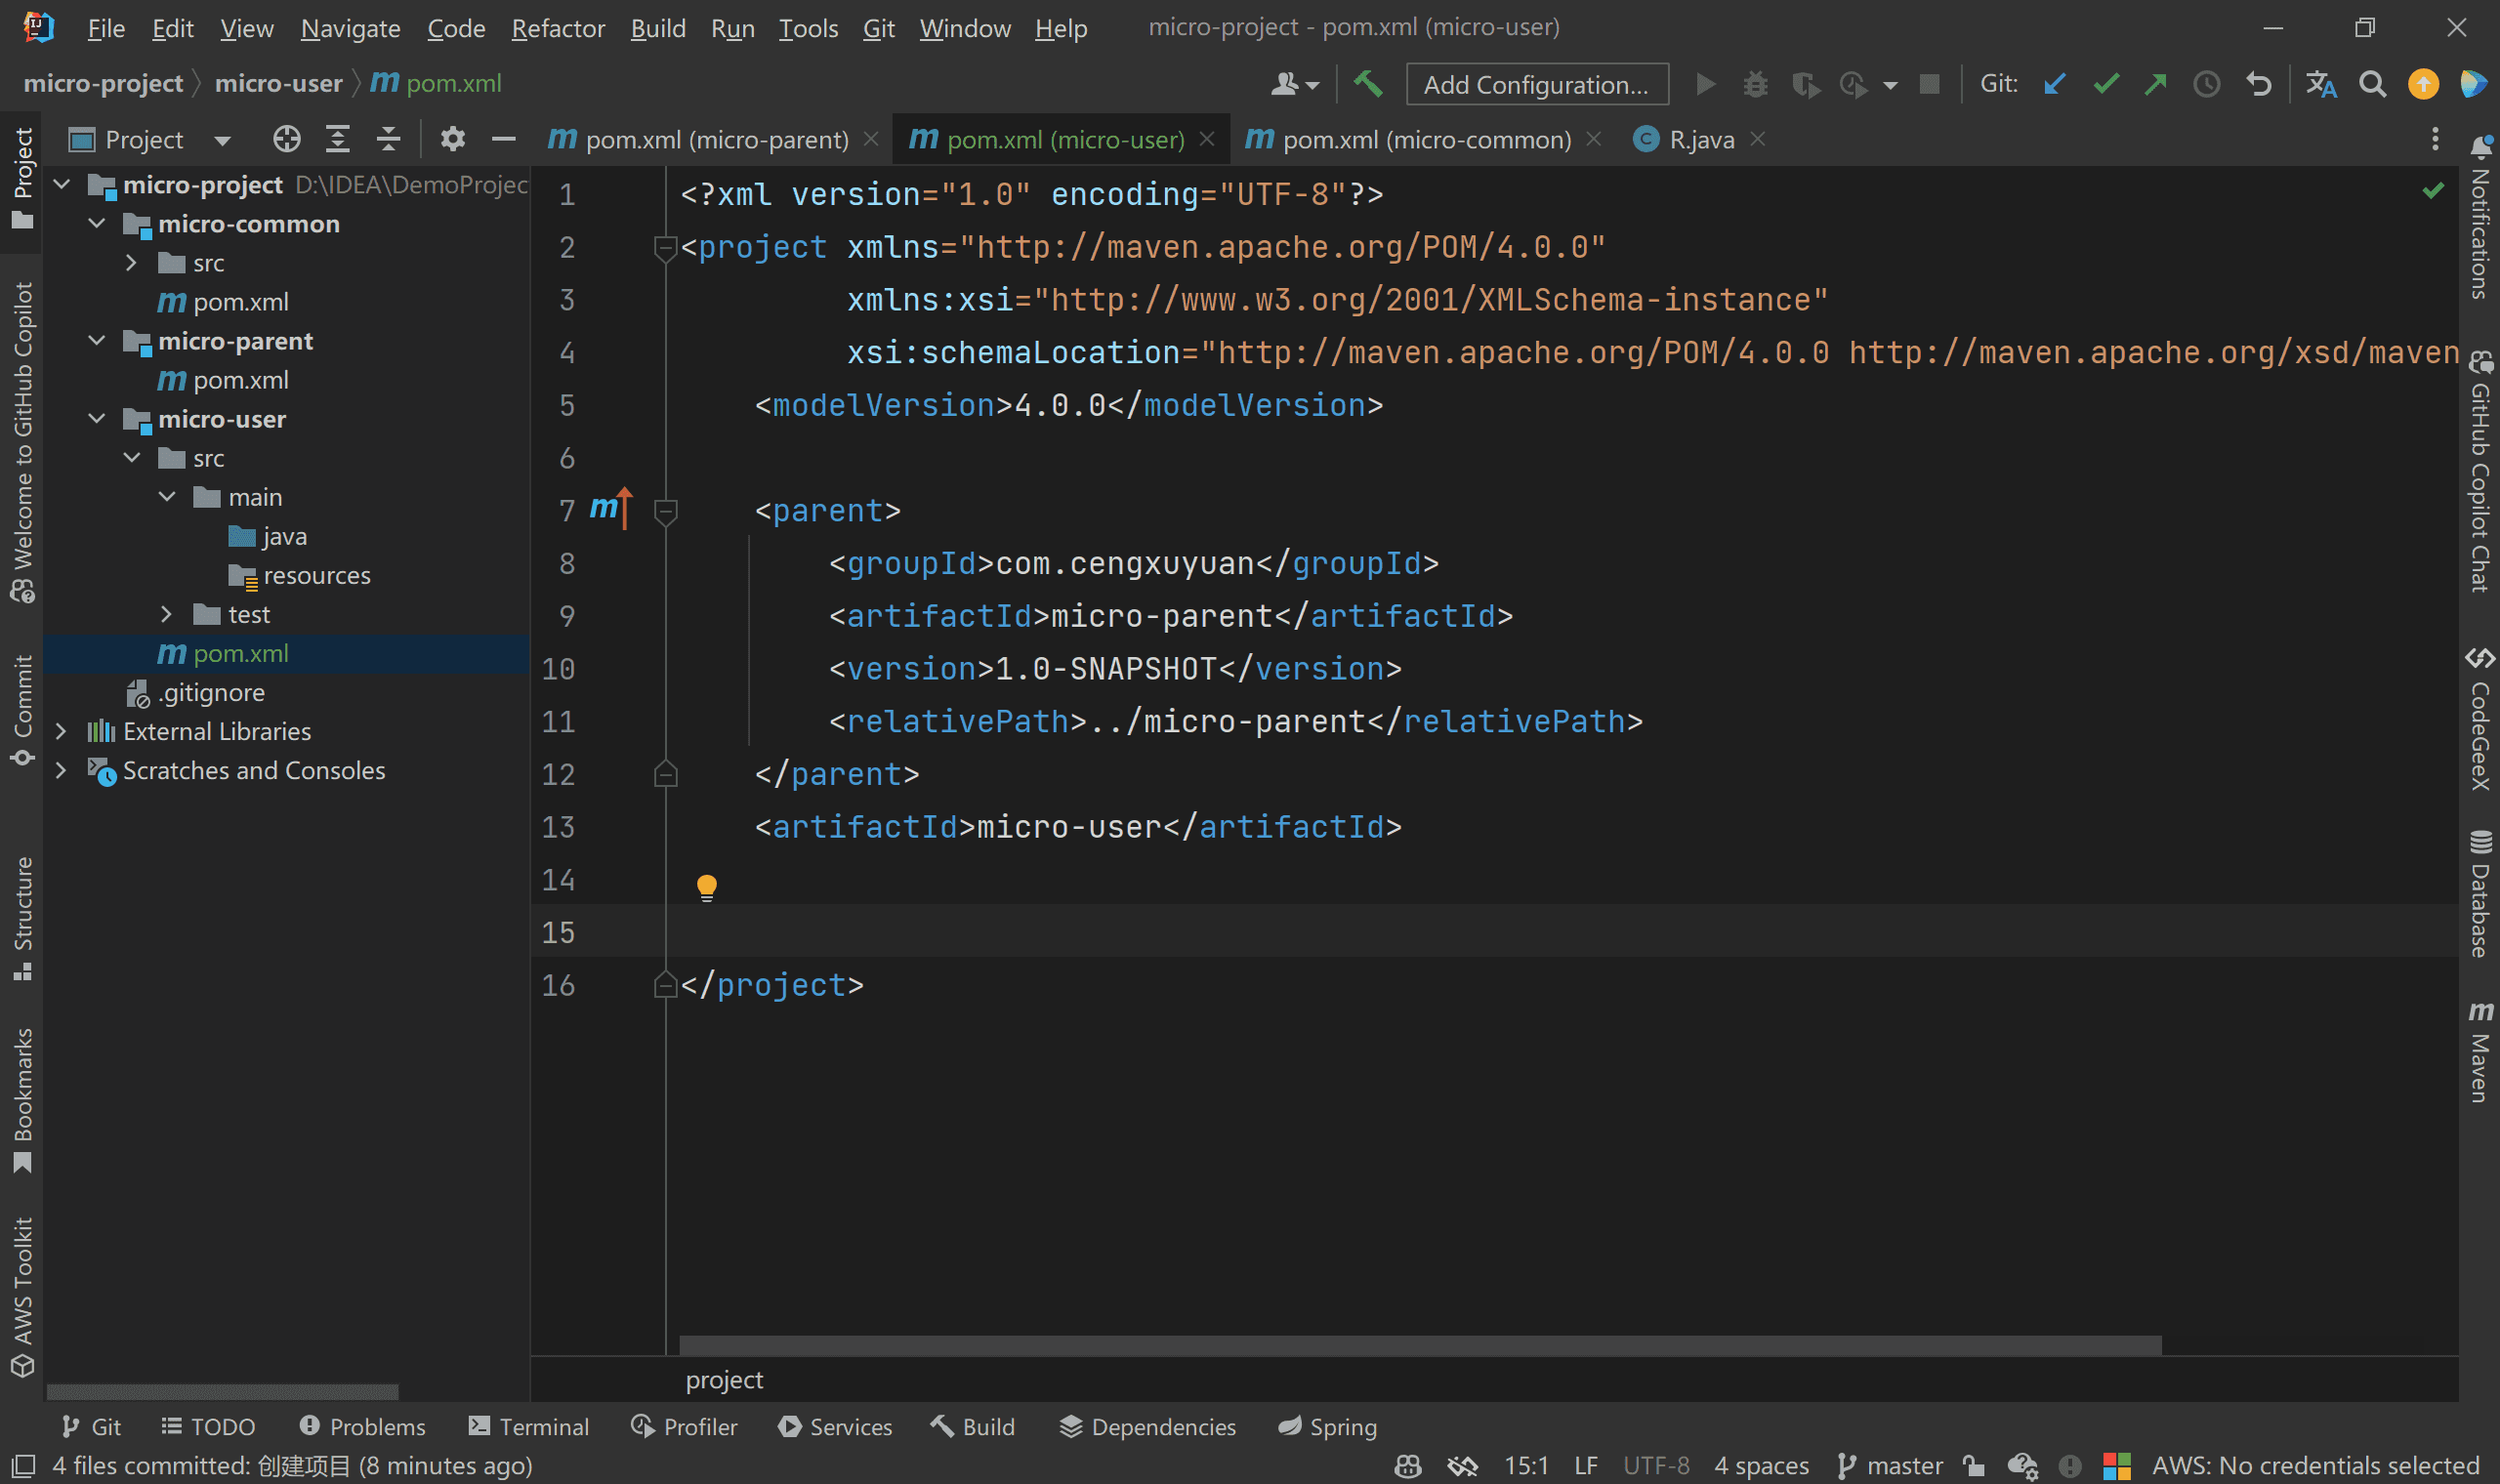Expand the src folder under micro-common
The width and height of the screenshot is (2500, 1484).
(131, 262)
